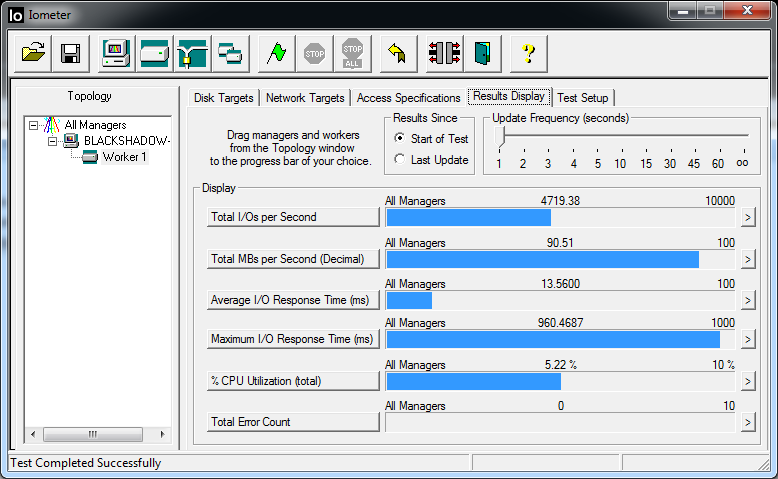Save the test configuration file
The image size is (778, 479).
tap(70, 53)
